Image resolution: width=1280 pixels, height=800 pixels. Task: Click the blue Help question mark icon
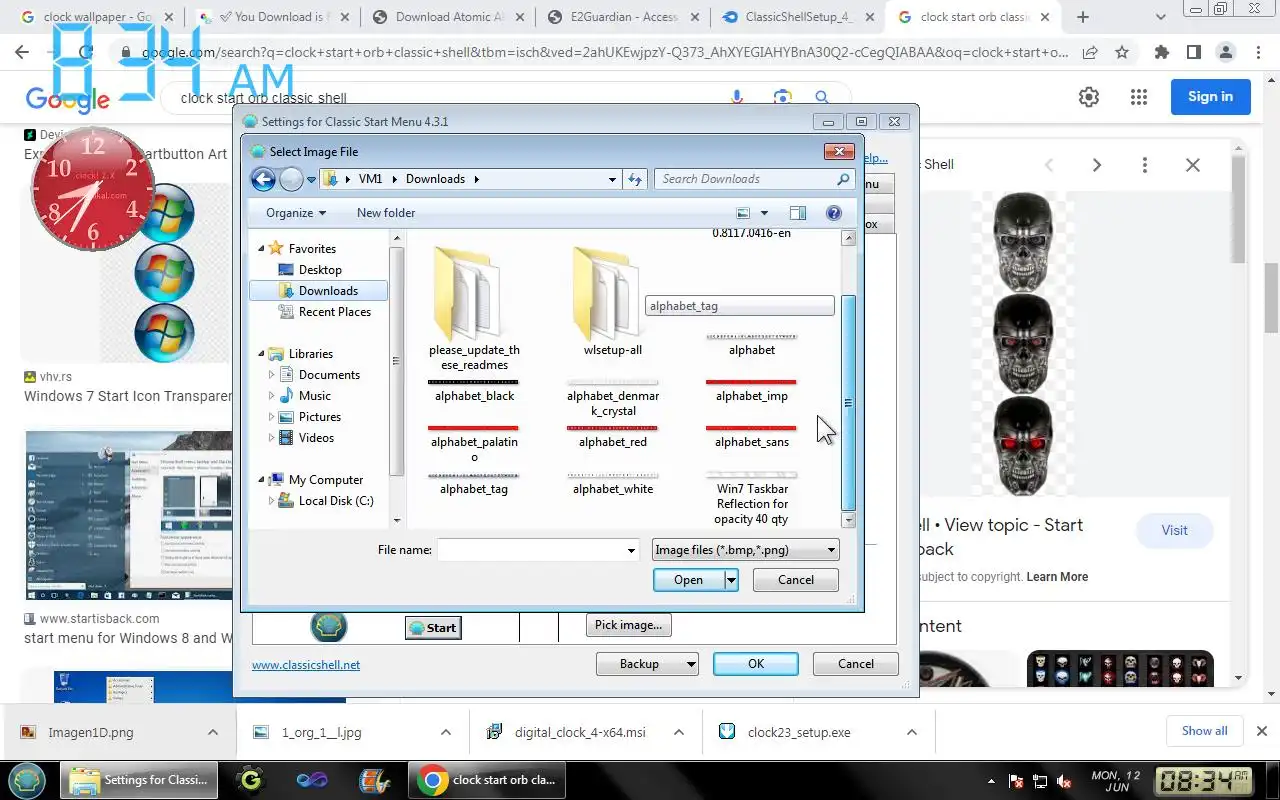(x=834, y=213)
